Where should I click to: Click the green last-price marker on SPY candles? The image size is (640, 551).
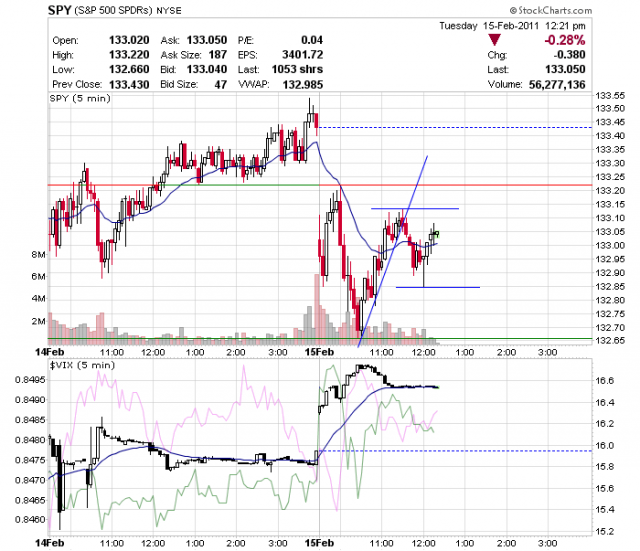click(x=437, y=234)
